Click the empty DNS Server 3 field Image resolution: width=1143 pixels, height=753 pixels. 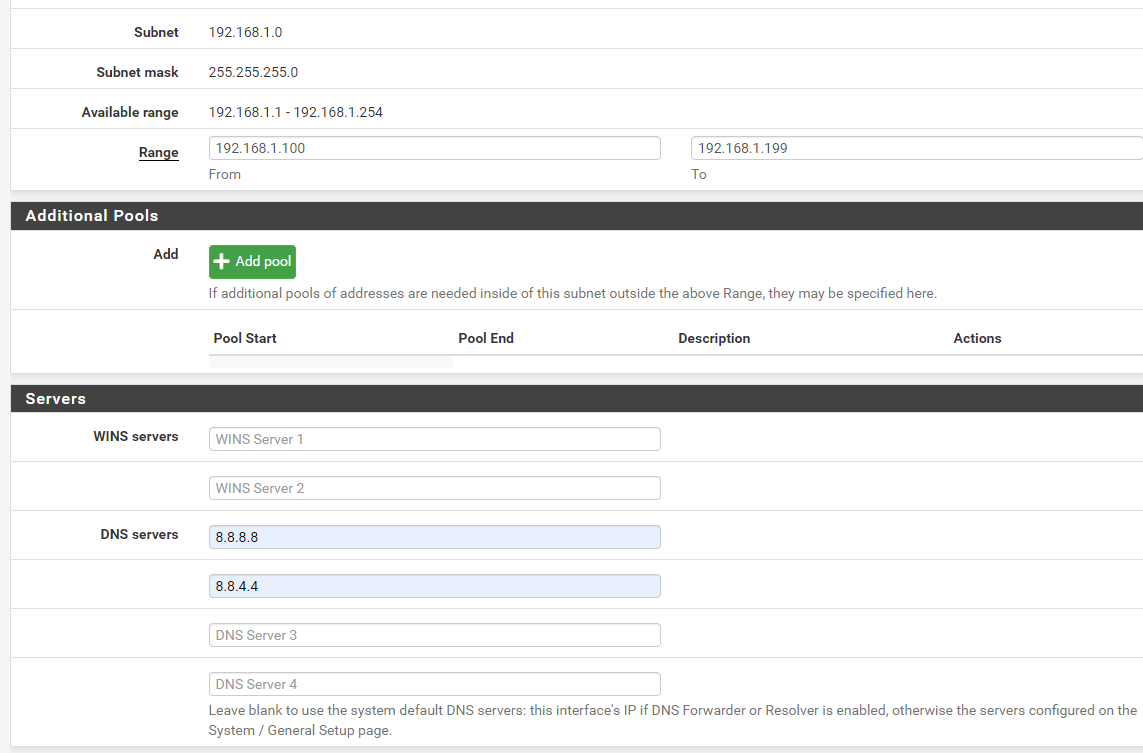(434, 634)
